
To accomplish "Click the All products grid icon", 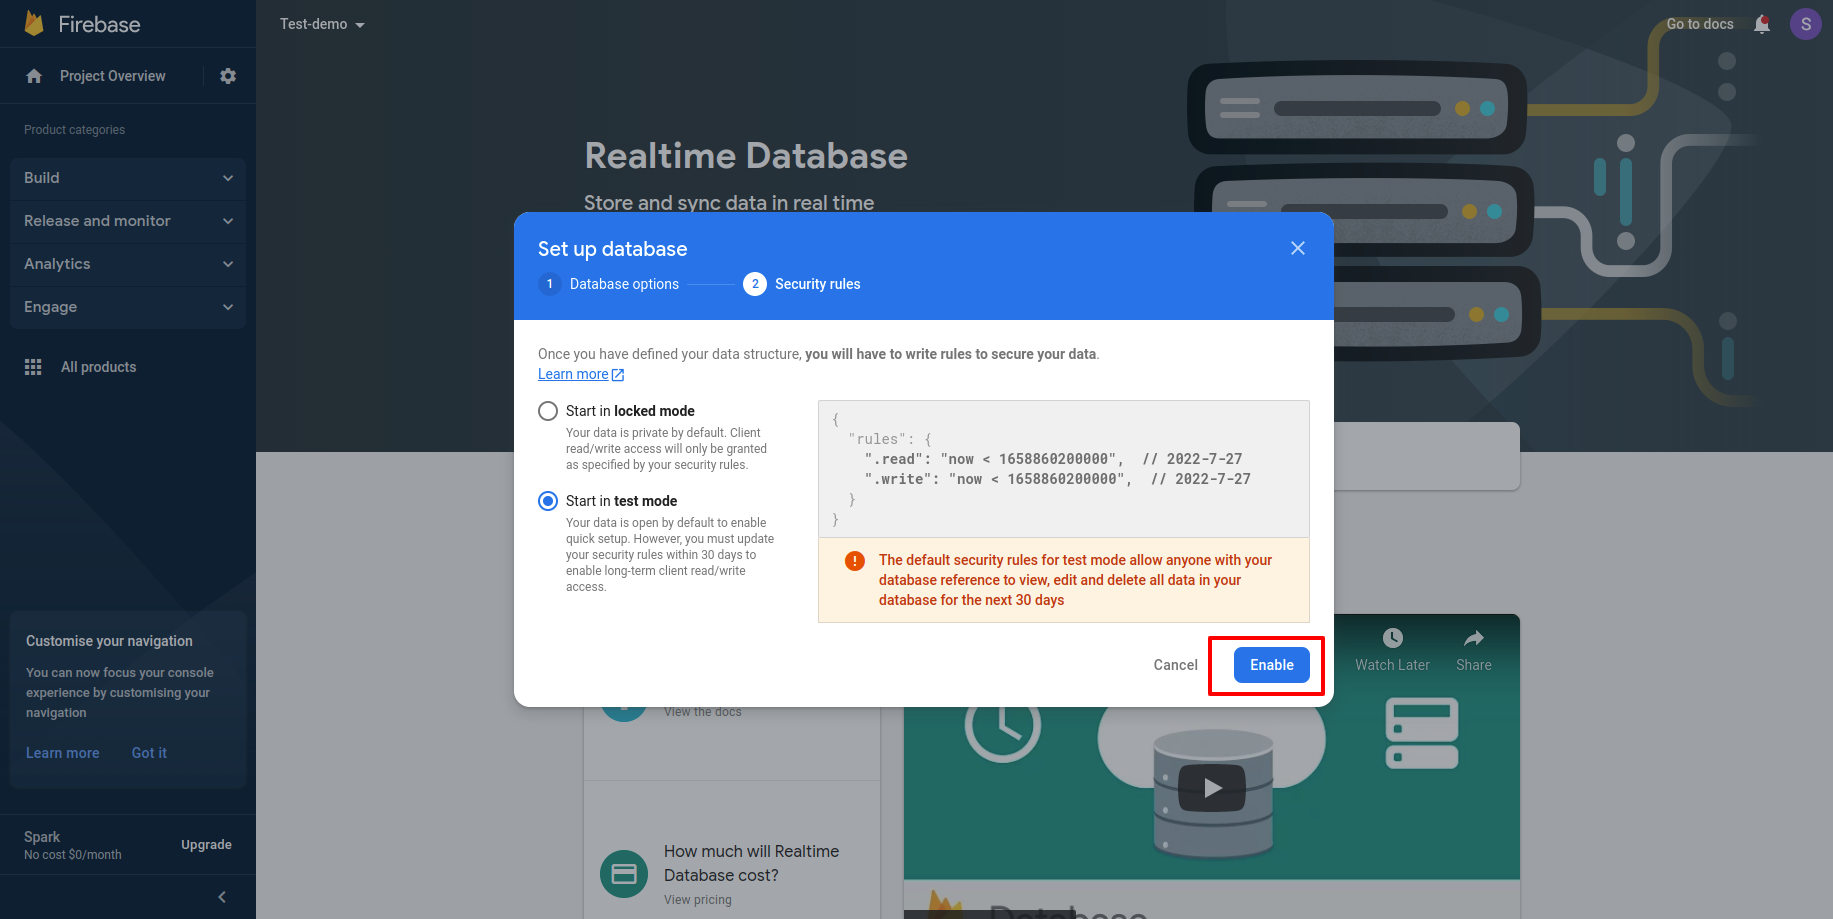I will coord(33,367).
